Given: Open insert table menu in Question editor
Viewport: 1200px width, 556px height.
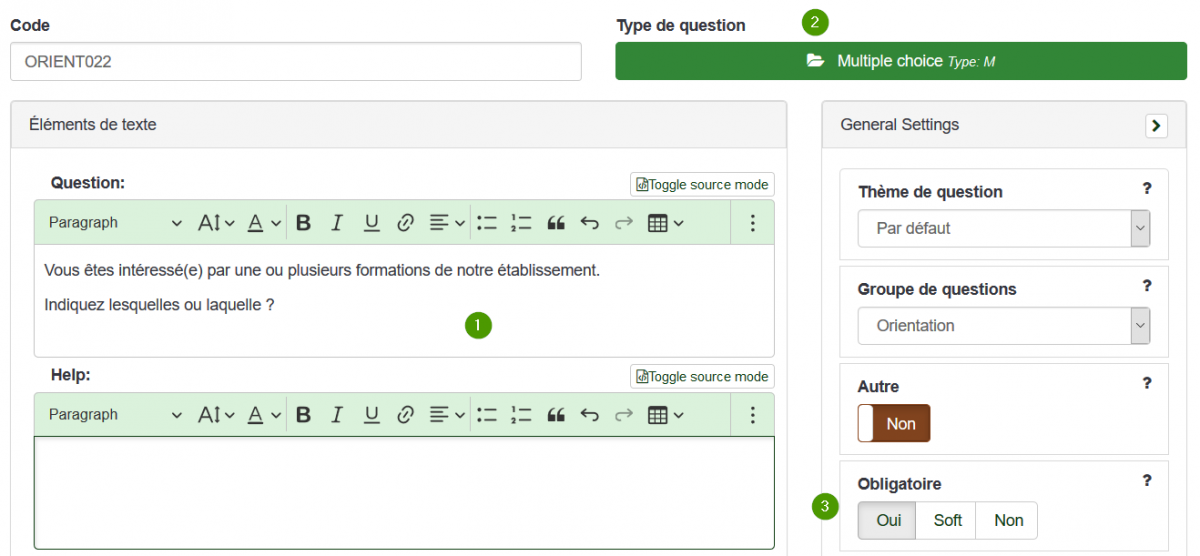Looking at the screenshot, I should tap(665, 223).
